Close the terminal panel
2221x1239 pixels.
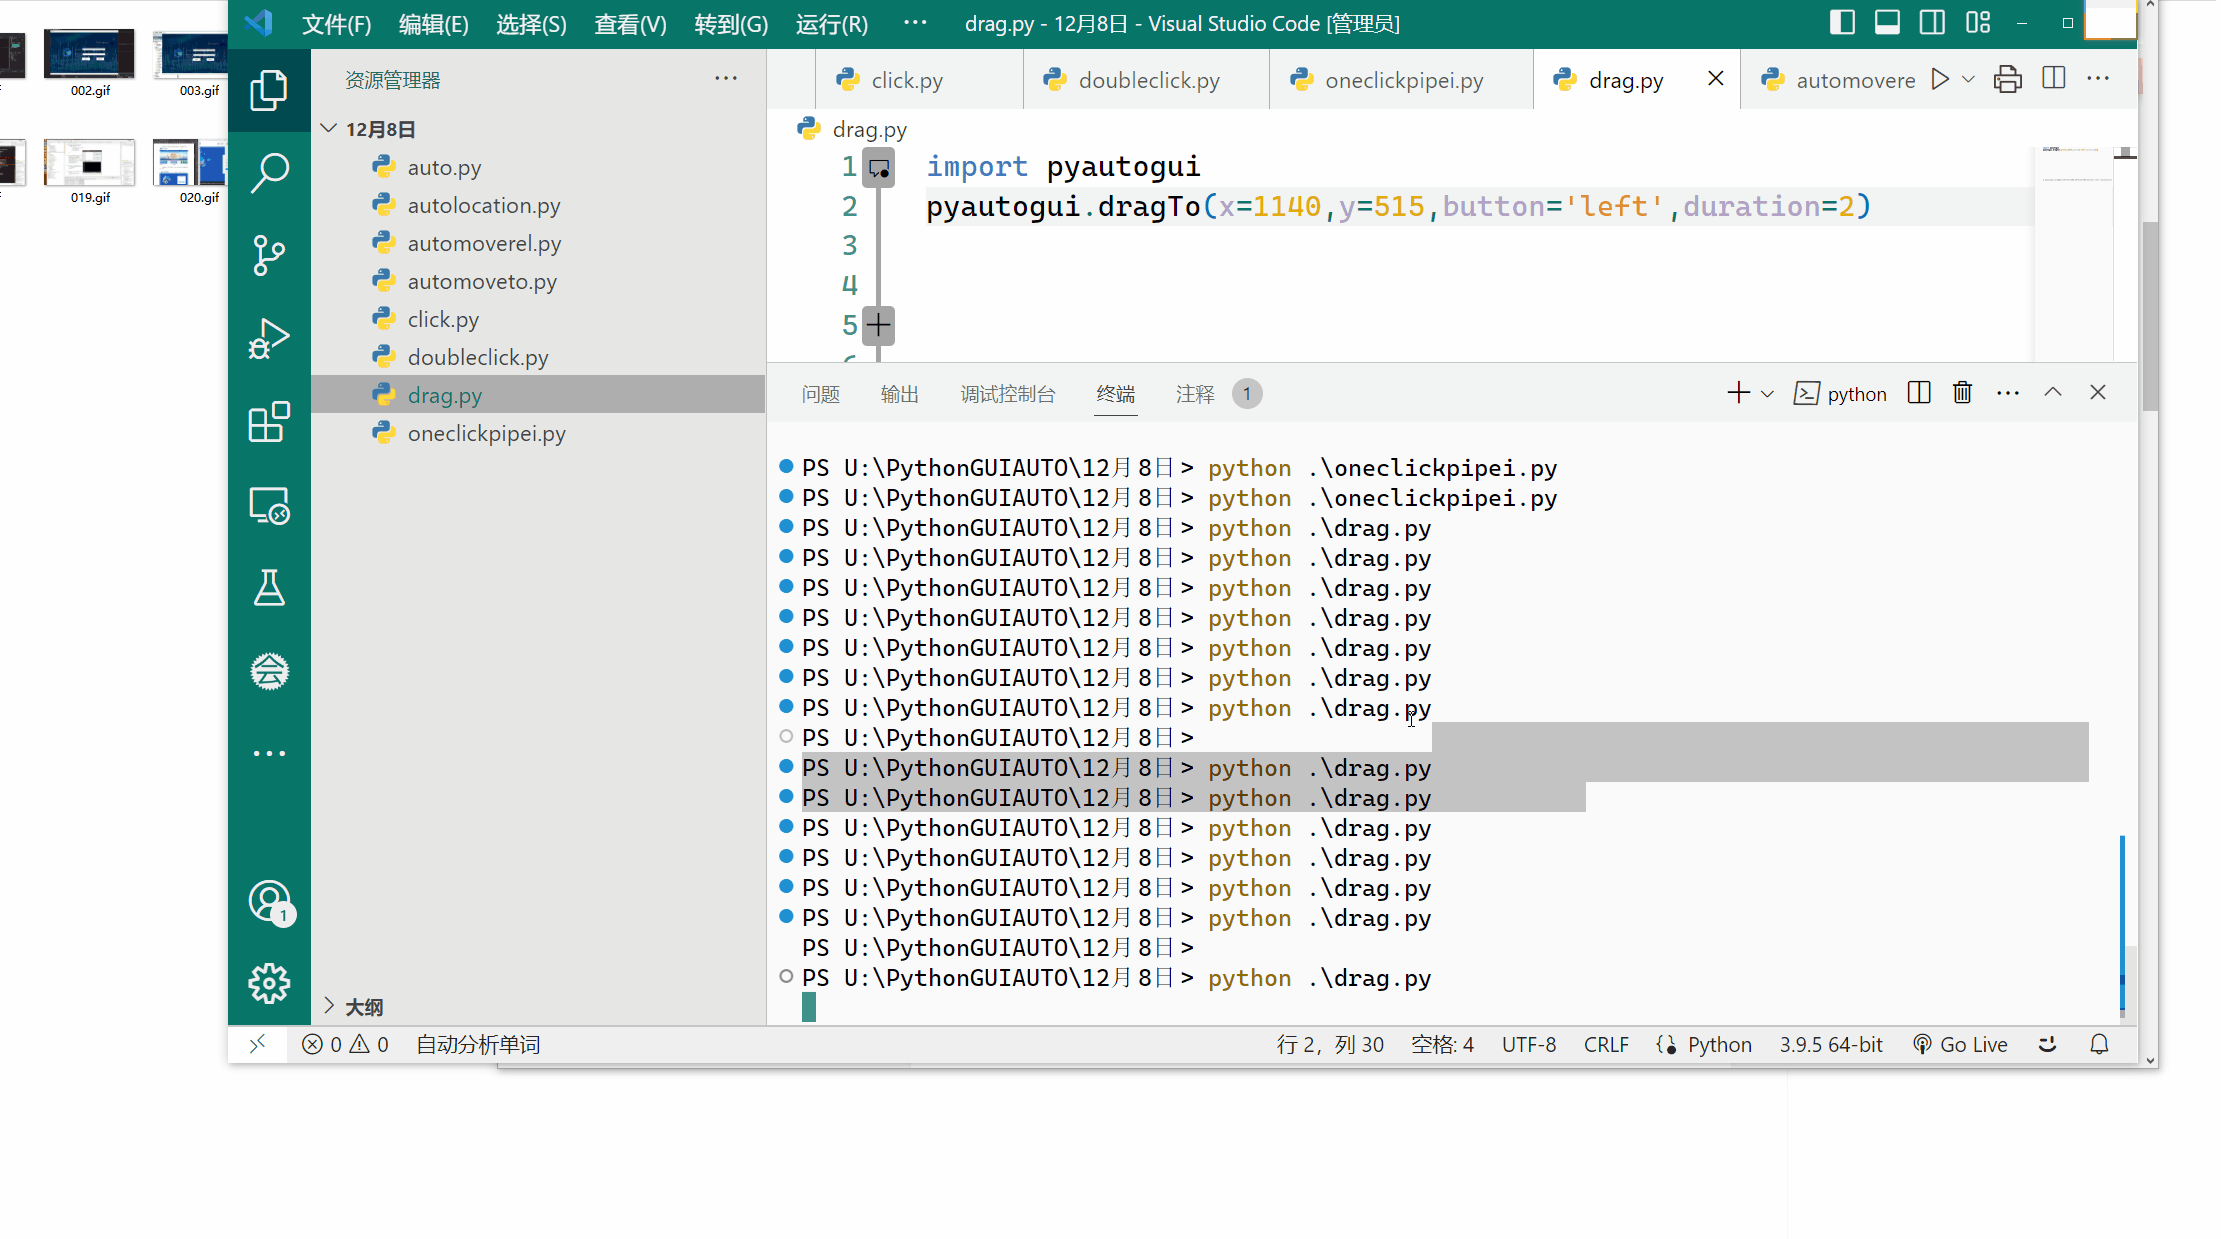click(2097, 393)
